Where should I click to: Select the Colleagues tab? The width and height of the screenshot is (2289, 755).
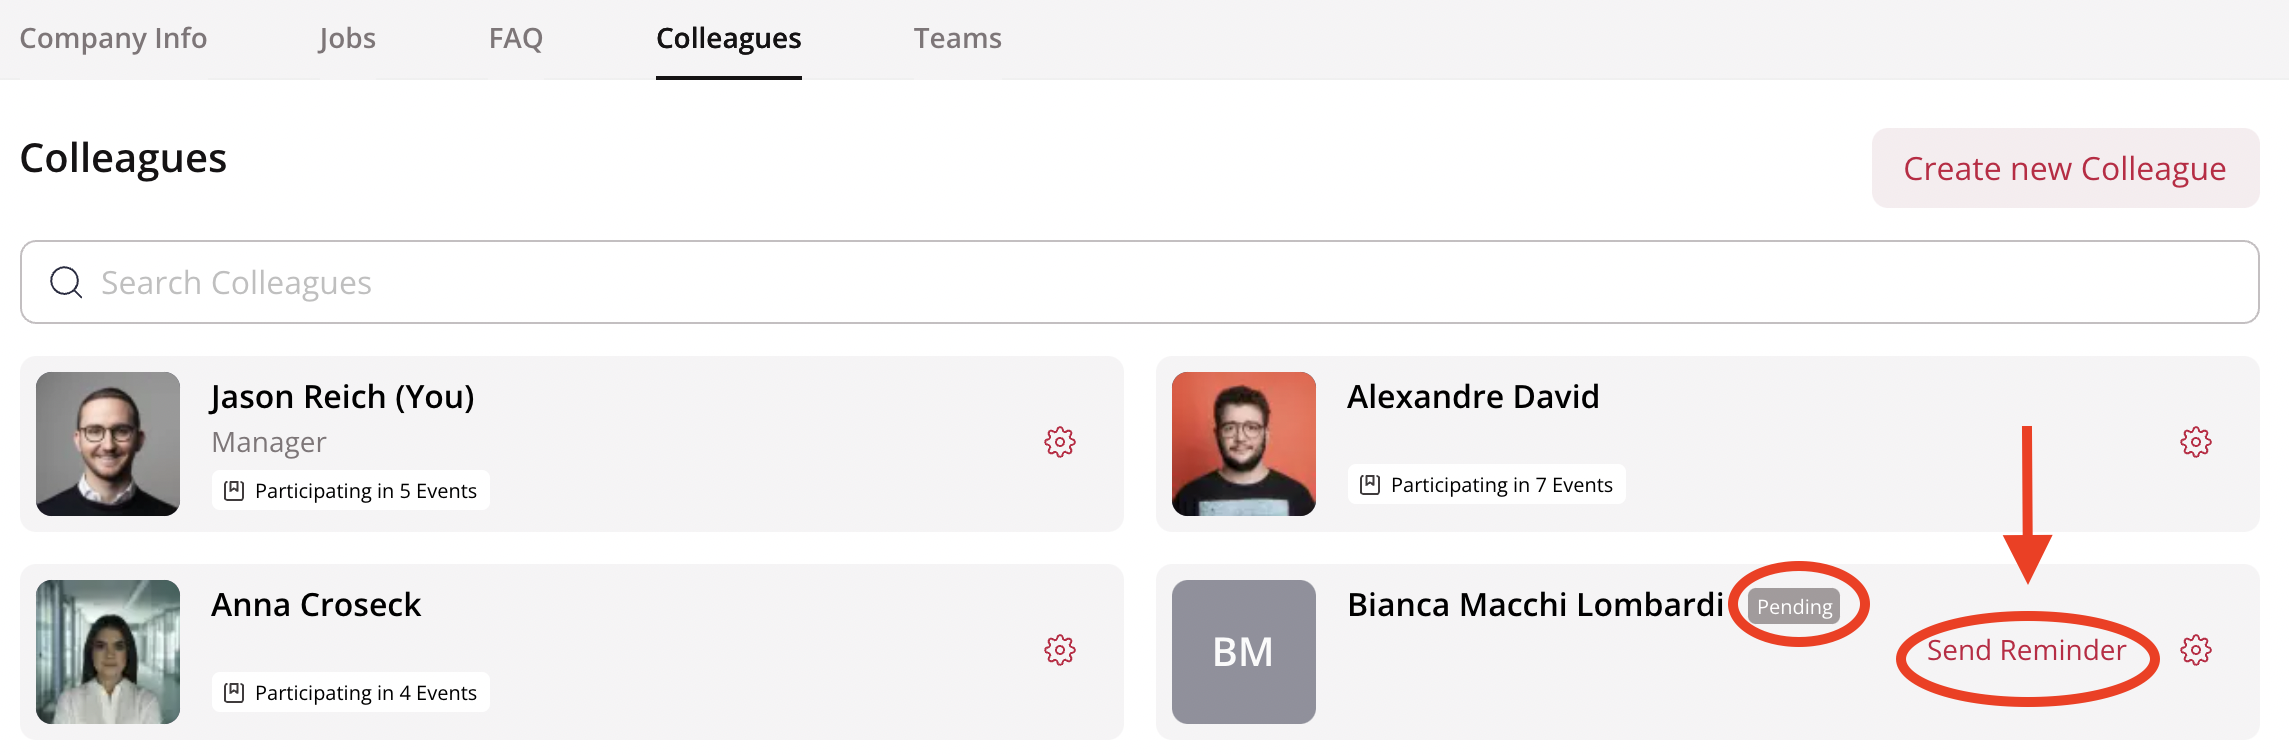[728, 38]
